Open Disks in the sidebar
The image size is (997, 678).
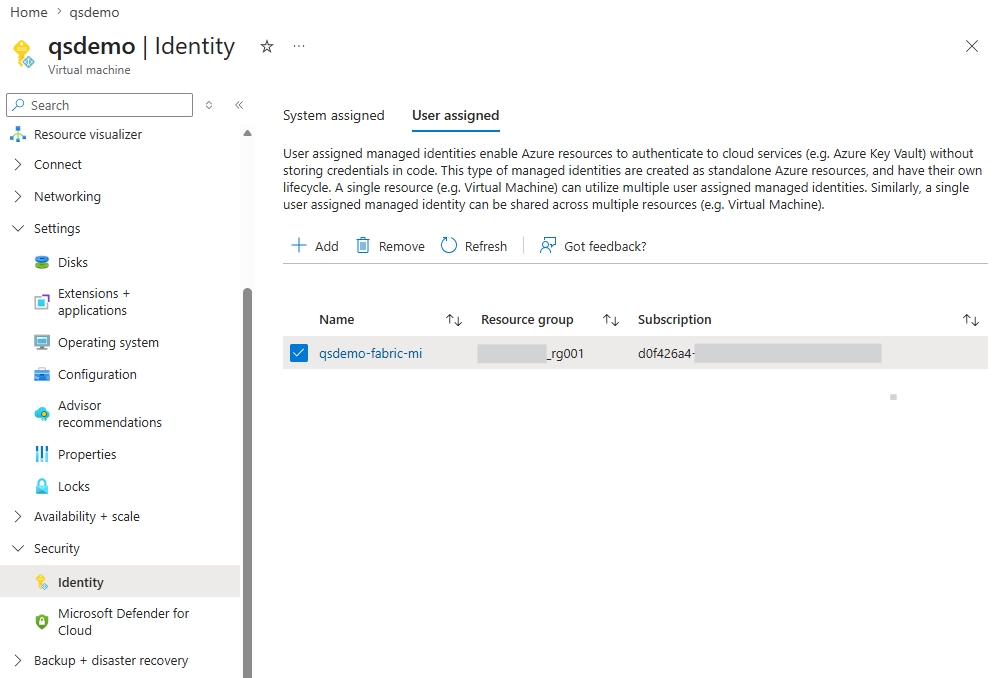[72, 262]
